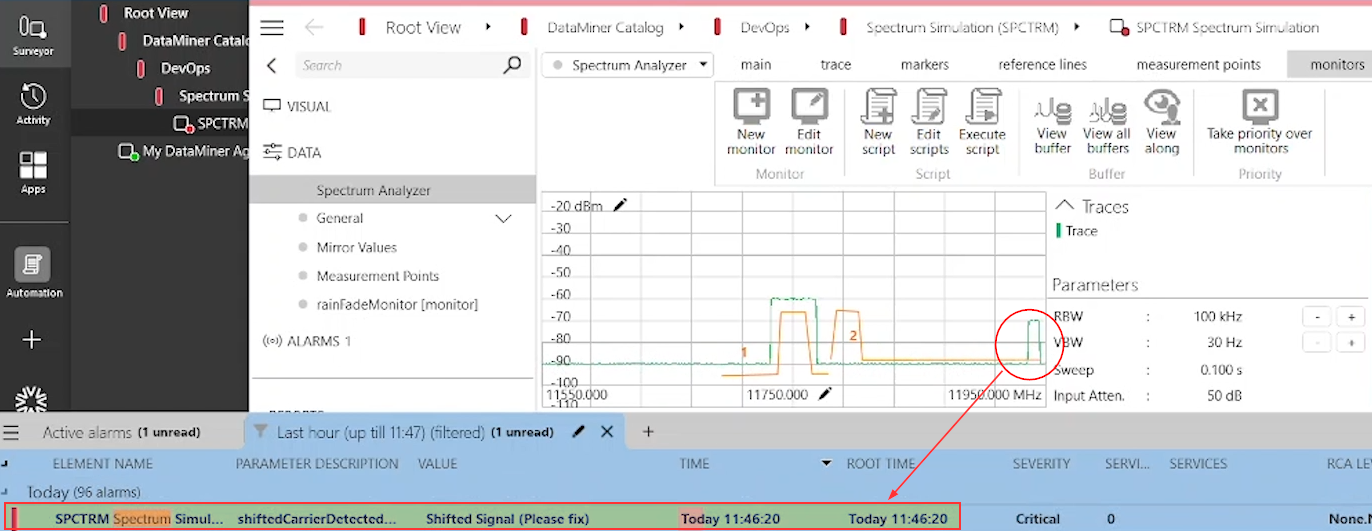Select rainFadeMonitor [monitor] in the data list
This screenshot has height=531, width=1372.
(397, 305)
